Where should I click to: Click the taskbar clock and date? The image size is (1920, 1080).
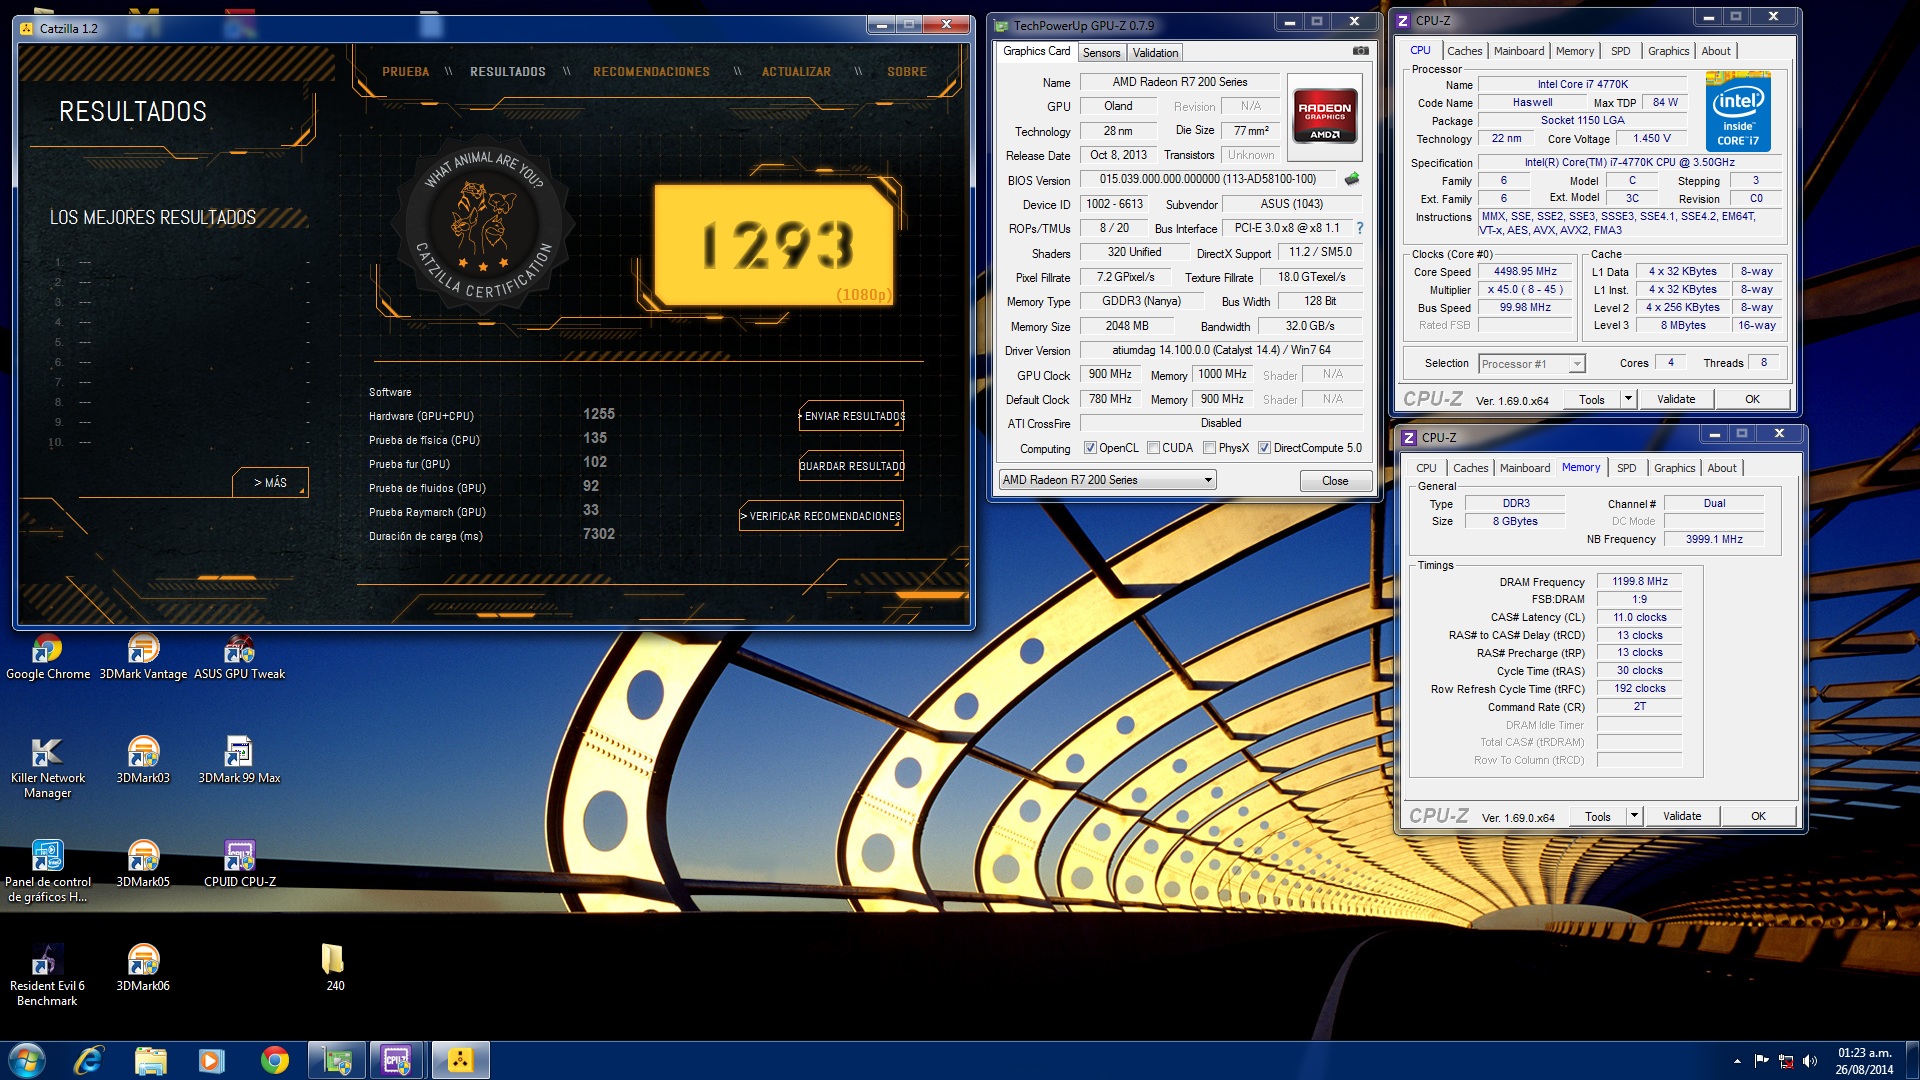click(1864, 1061)
